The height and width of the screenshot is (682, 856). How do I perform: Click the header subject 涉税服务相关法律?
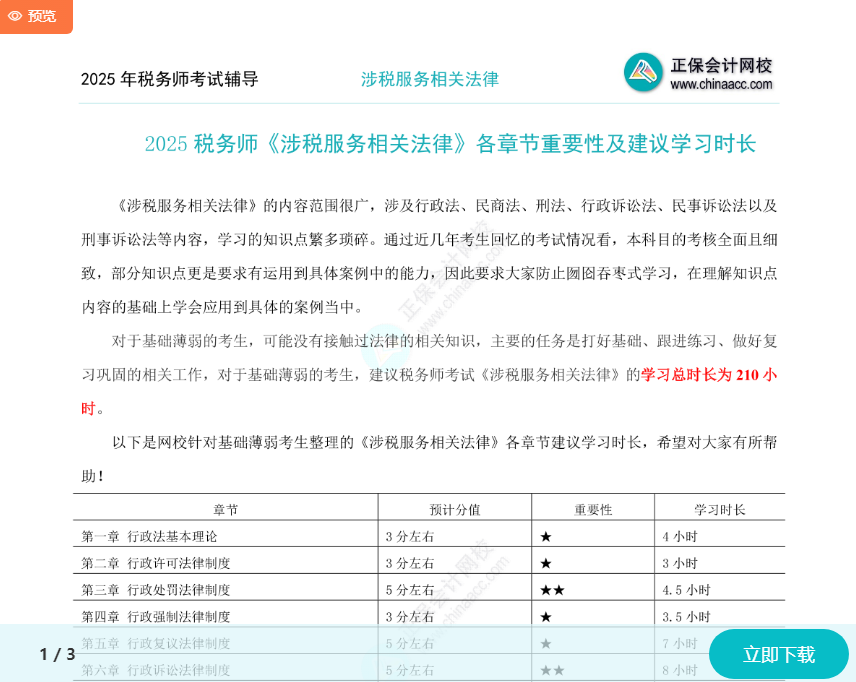click(430, 79)
